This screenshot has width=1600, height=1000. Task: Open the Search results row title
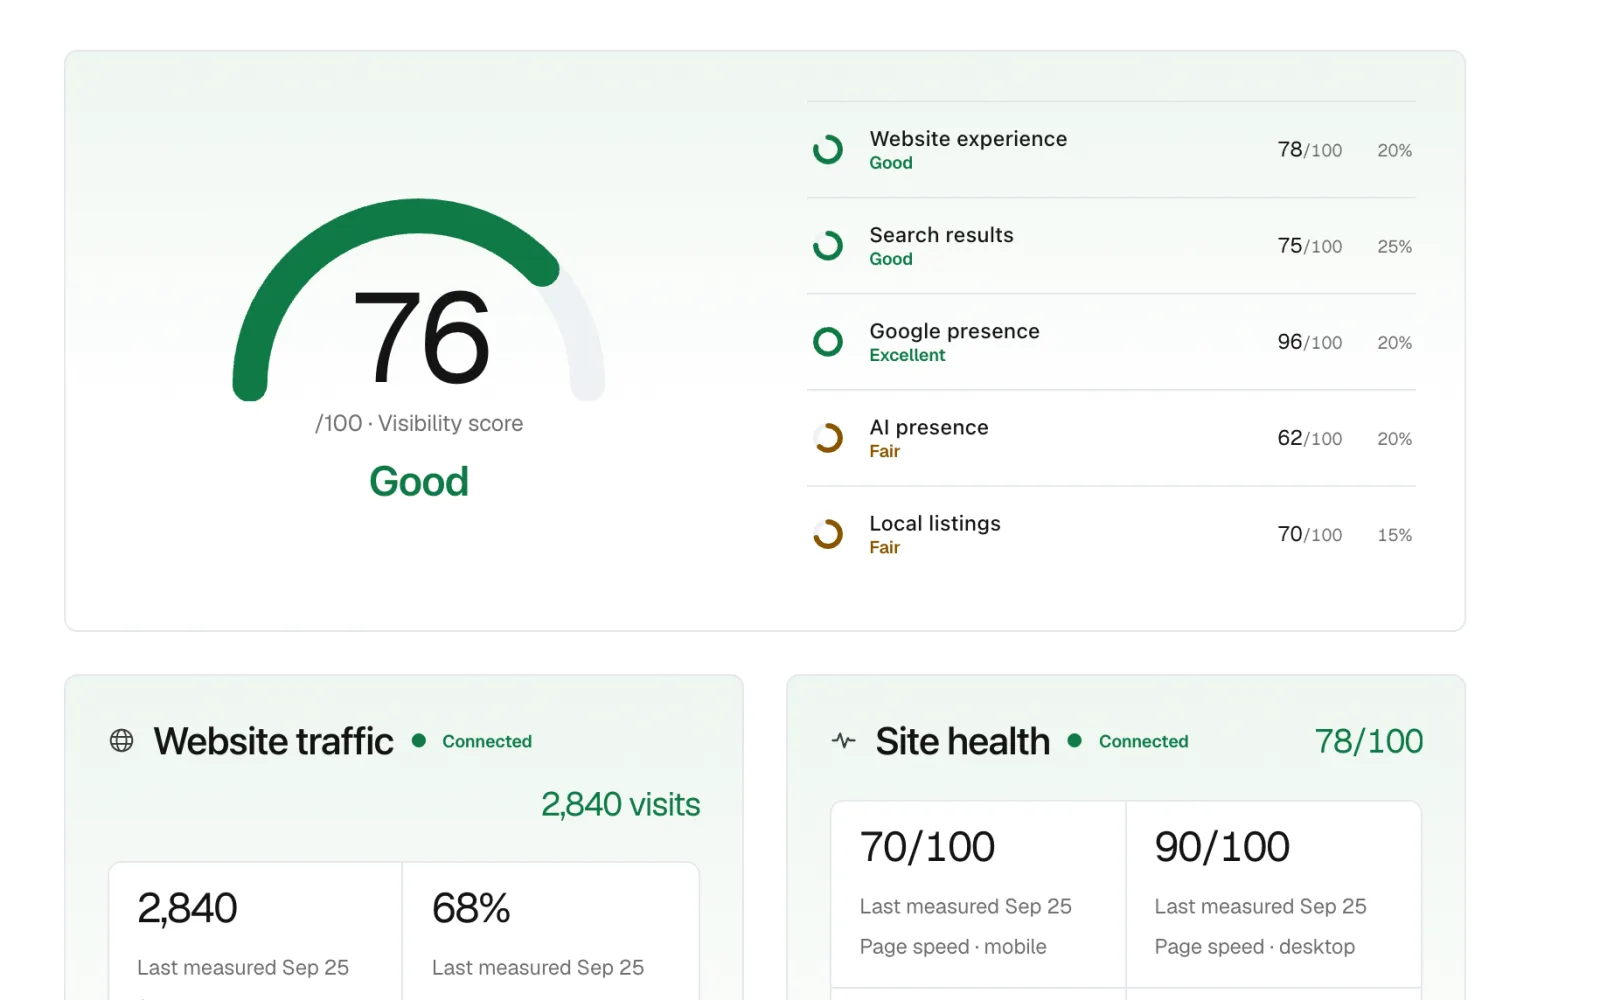point(941,235)
